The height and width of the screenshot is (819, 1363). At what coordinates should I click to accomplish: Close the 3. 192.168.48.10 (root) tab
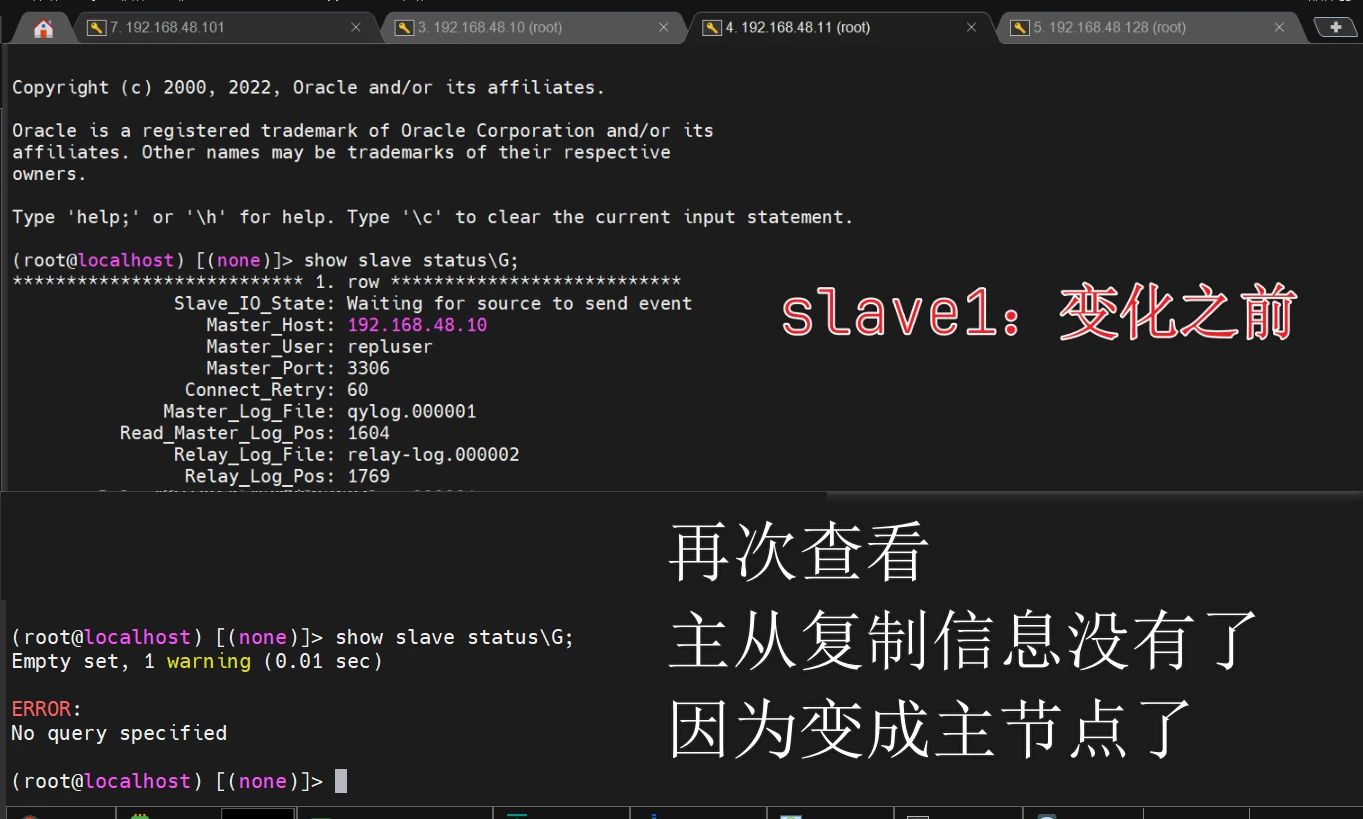click(x=664, y=28)
